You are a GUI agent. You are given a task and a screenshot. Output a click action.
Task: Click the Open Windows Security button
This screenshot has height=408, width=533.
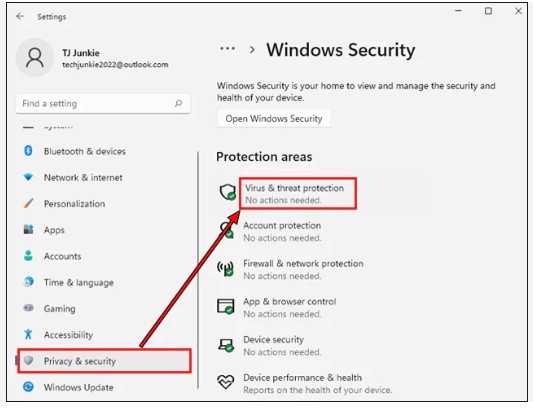pos(274,119)
